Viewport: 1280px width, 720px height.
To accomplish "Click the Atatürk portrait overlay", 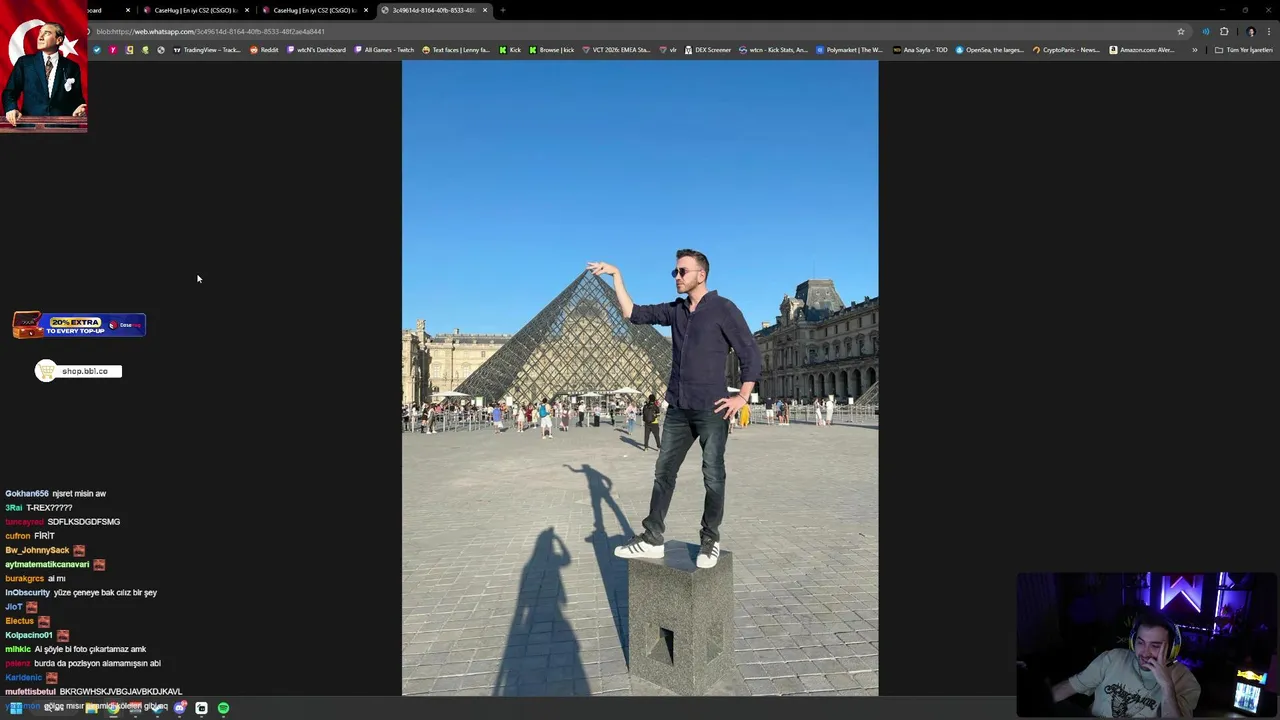I will click(44, 66).
